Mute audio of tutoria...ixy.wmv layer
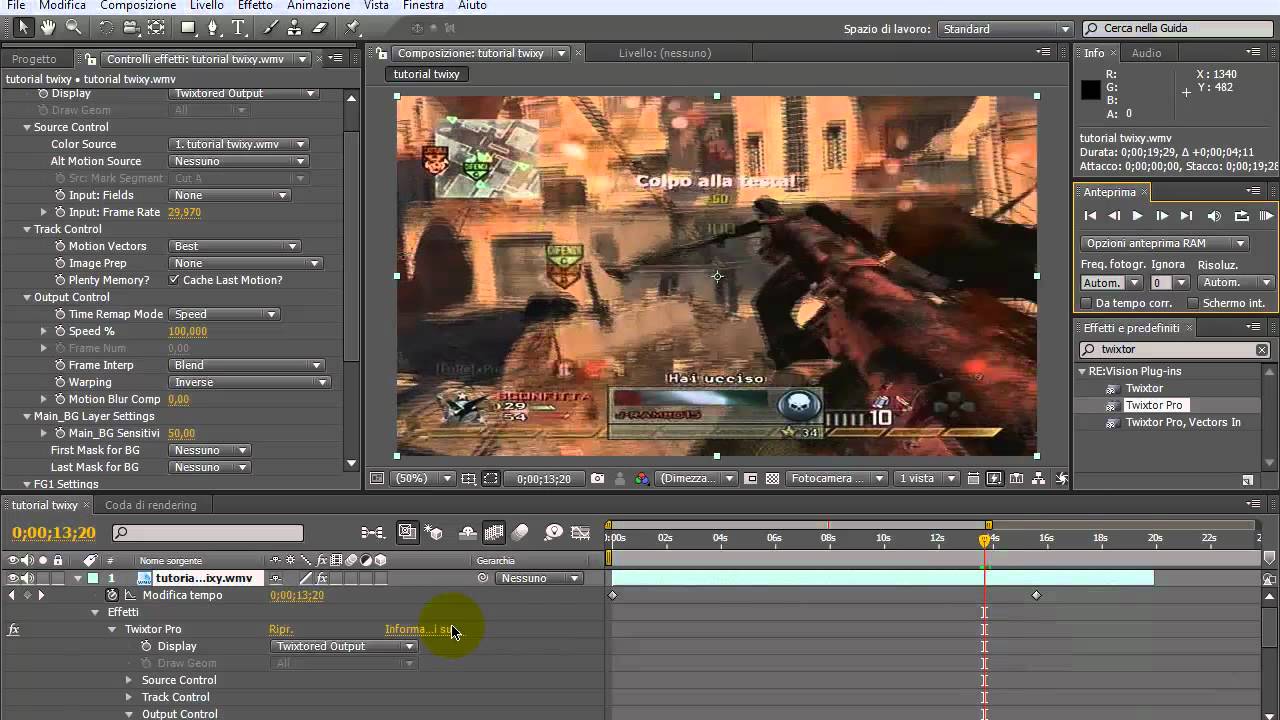1280x720 pixels. pos(28,578)
